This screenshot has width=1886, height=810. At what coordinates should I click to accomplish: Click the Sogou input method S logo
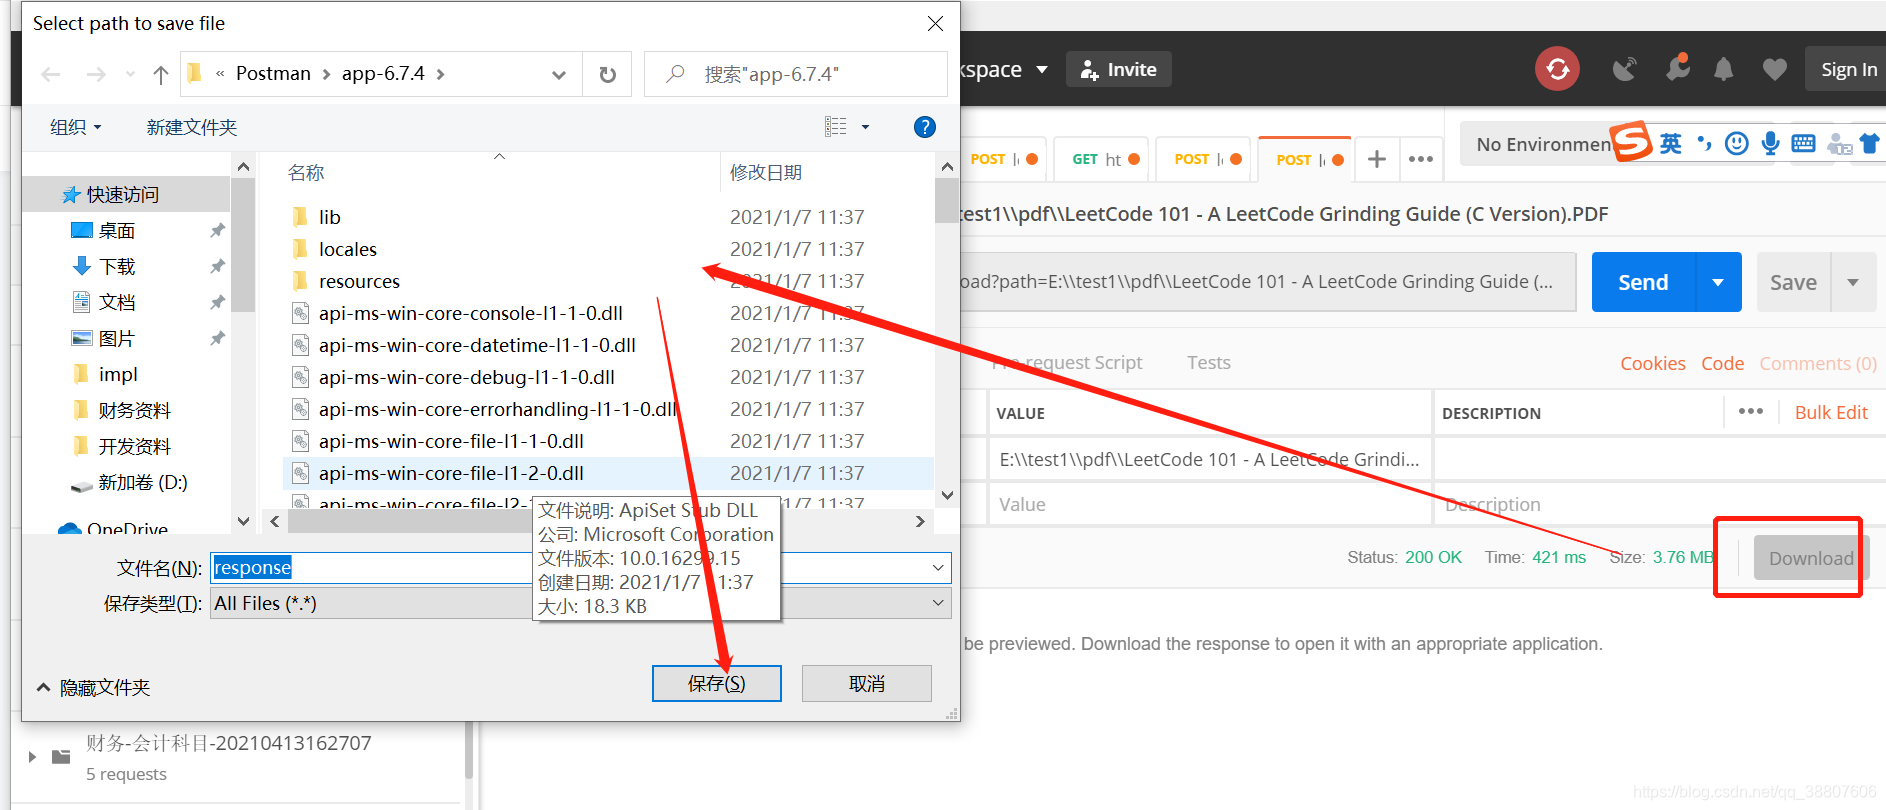(1631, 141)
